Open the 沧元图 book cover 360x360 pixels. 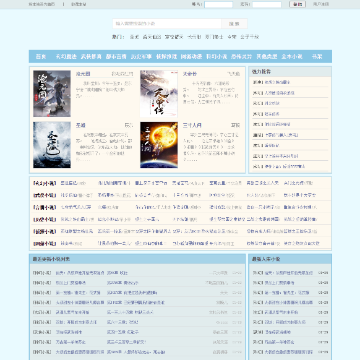52,94
